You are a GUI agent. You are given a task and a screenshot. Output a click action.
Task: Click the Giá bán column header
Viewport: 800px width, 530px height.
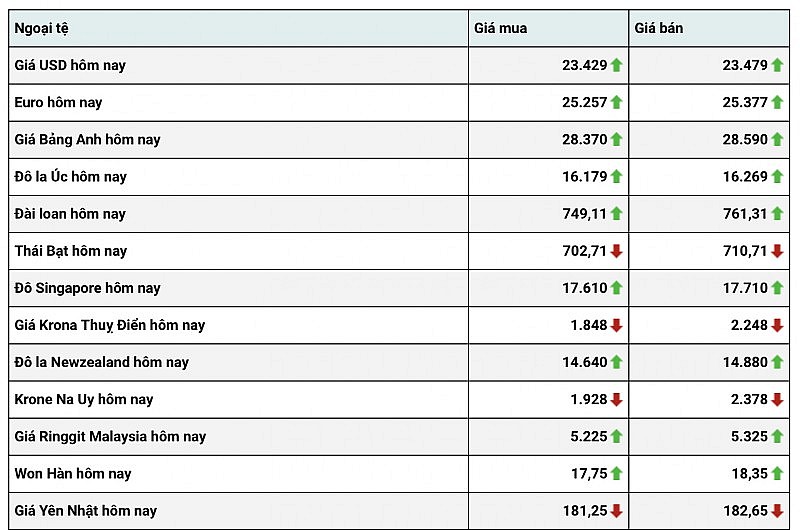[x=659, y=28]
